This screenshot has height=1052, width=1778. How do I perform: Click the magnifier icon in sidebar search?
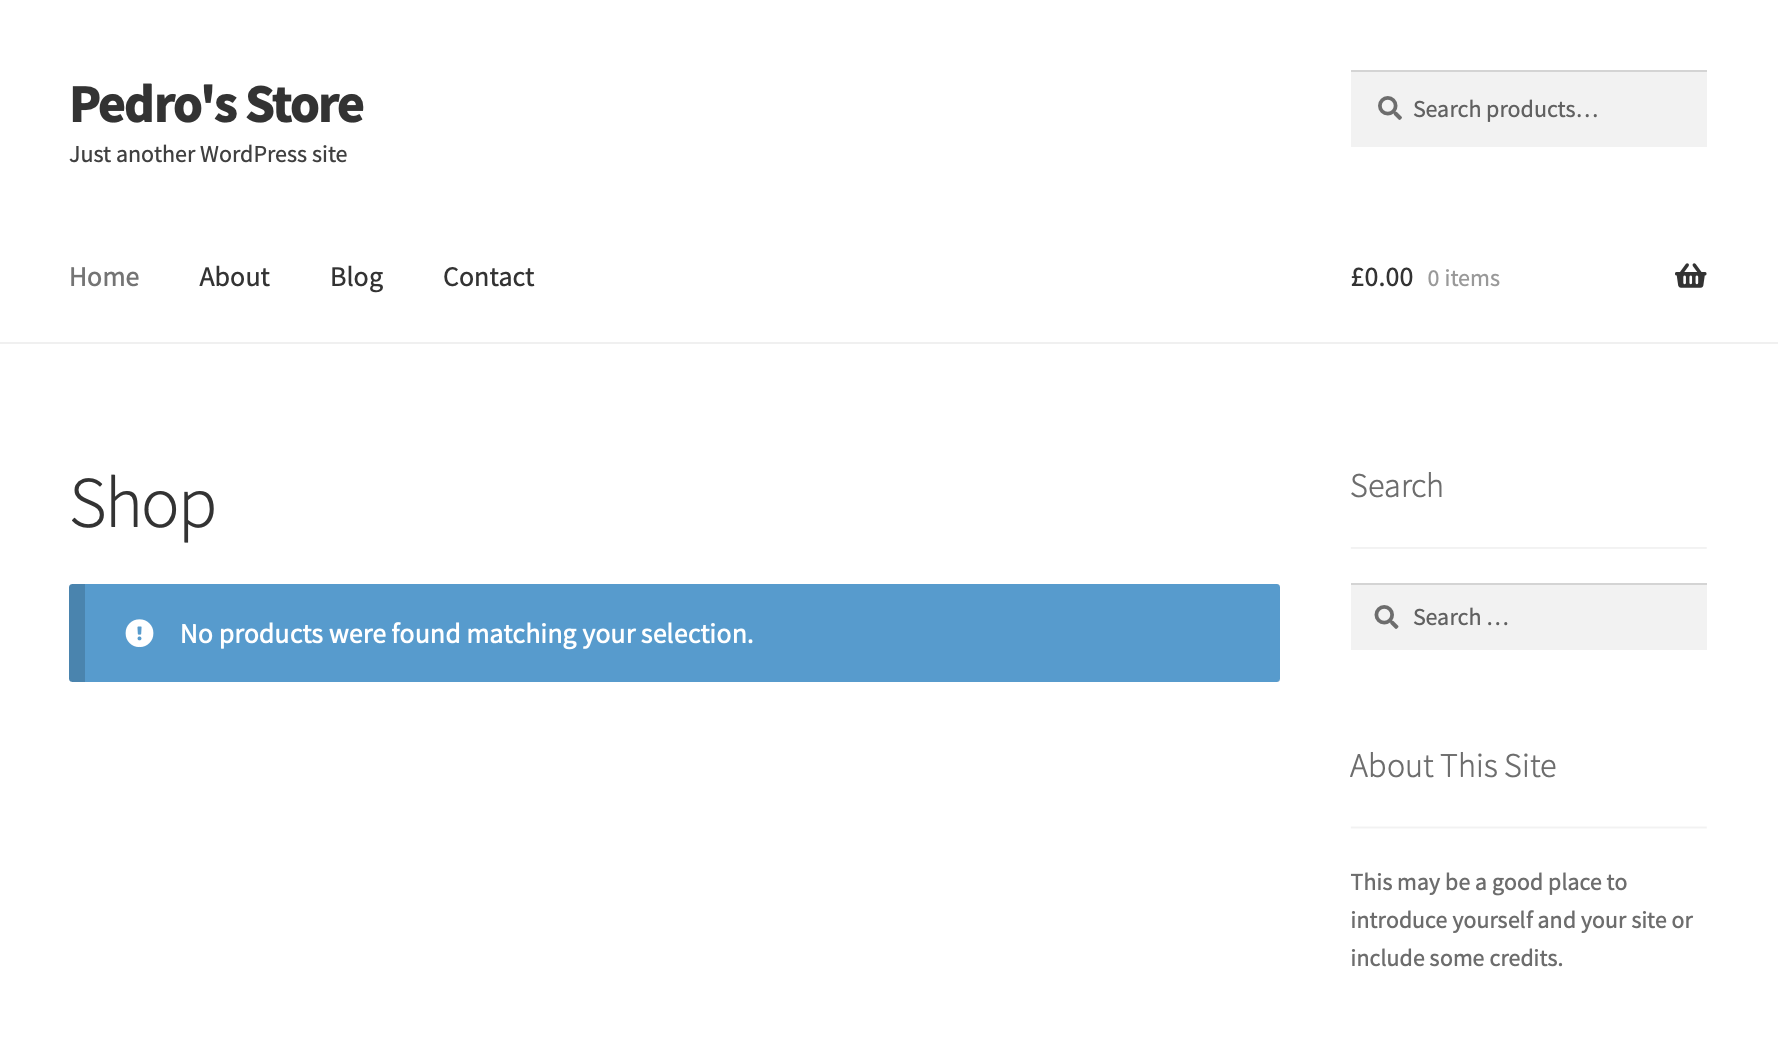coord(1386,617)
